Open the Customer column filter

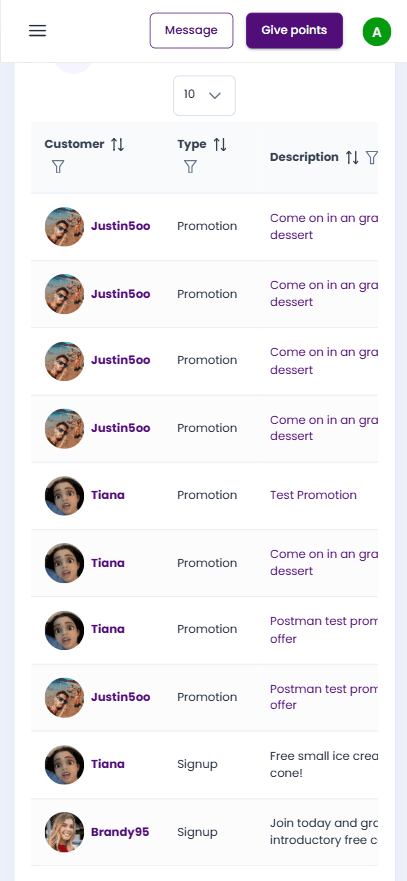click(58, 166)
